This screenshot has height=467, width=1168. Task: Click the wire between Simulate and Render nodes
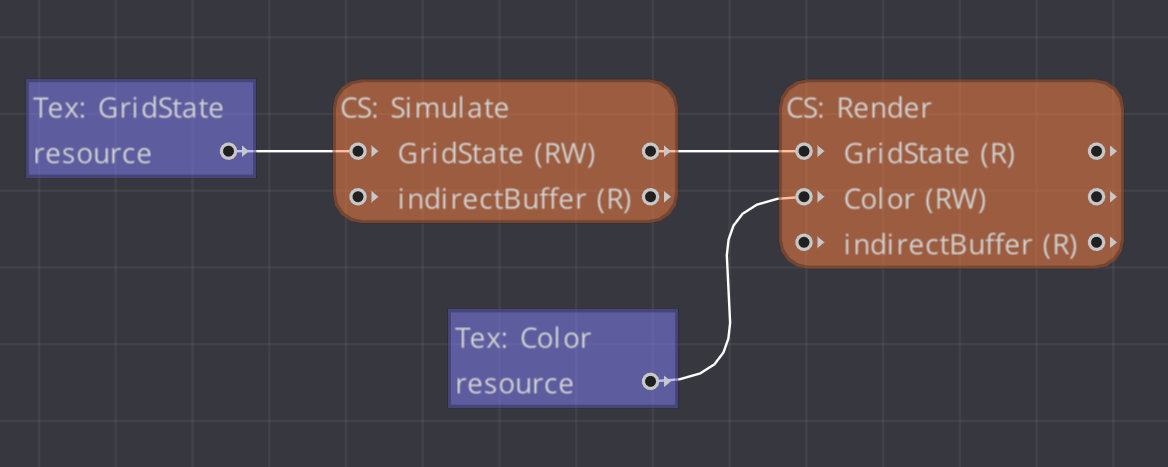tap(727, 152)
